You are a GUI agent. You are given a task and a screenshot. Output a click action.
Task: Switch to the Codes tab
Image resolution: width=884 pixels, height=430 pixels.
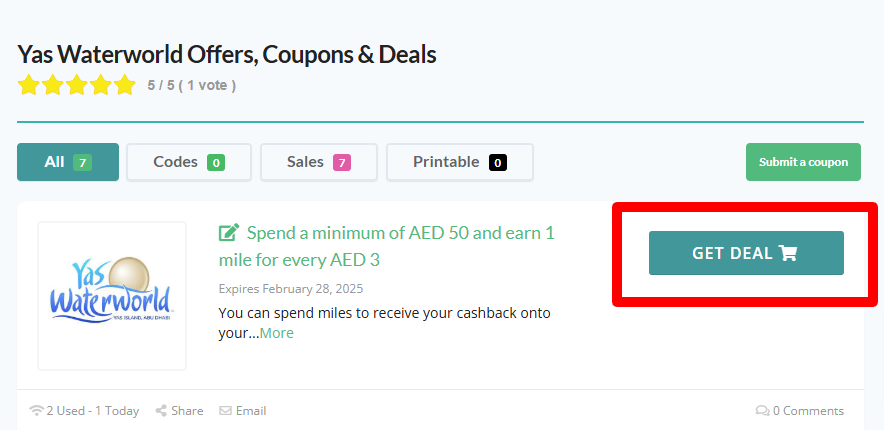188,162
